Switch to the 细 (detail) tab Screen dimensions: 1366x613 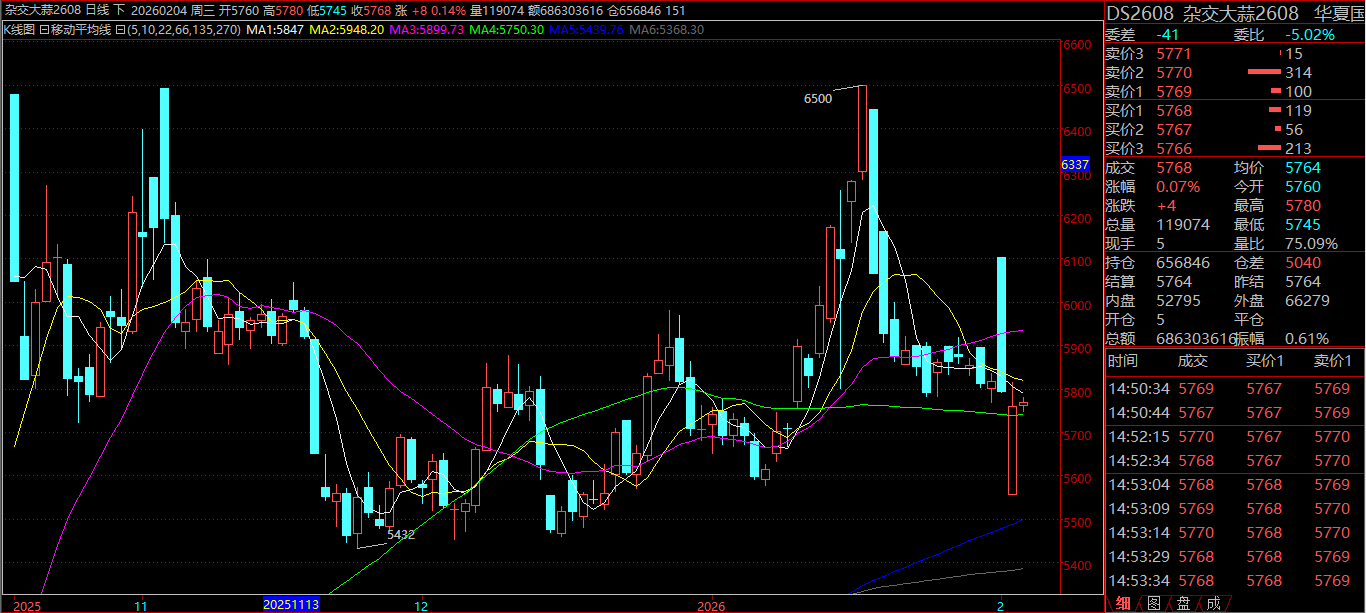pyautogui.click(x=1124, y=603)
